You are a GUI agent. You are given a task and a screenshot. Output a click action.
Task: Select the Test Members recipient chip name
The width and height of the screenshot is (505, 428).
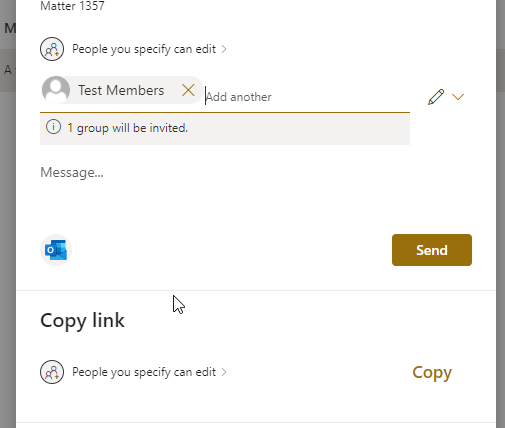121,90
